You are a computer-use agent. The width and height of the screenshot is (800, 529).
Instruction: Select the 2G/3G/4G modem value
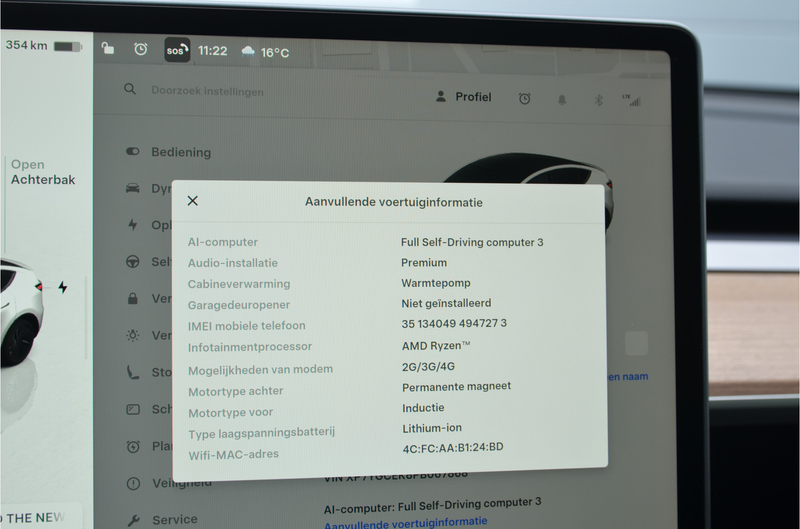point(428,366)
